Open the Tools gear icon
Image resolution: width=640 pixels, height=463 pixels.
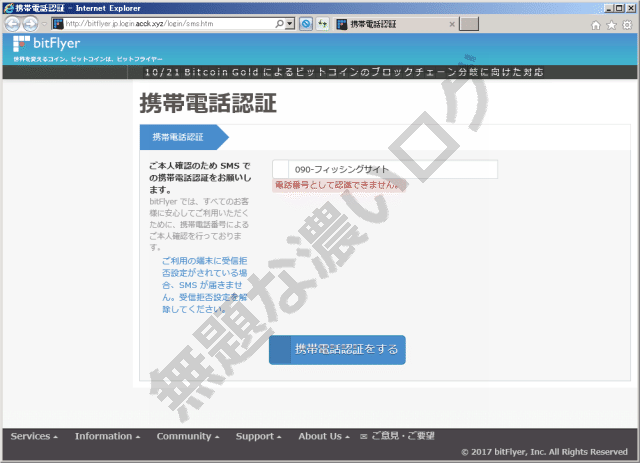pyautogui.click(x=627, y=25)
